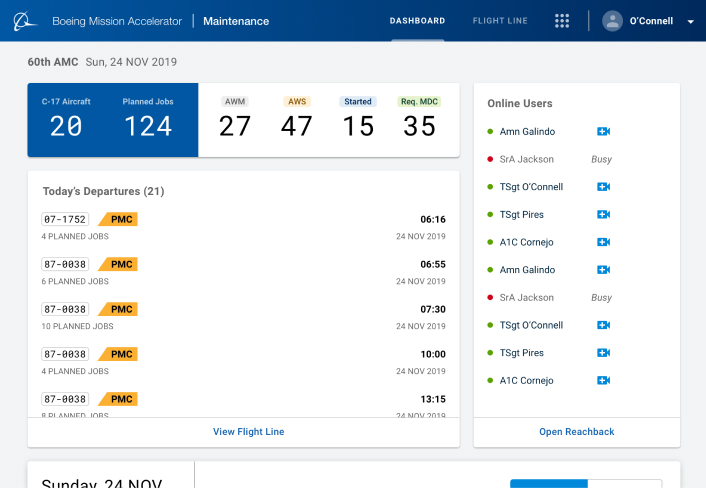The width and height of the screenshot is (706, 488).
Task: Expand the O'Connell account dropdown arrow
Action: [x=691, y=22]
